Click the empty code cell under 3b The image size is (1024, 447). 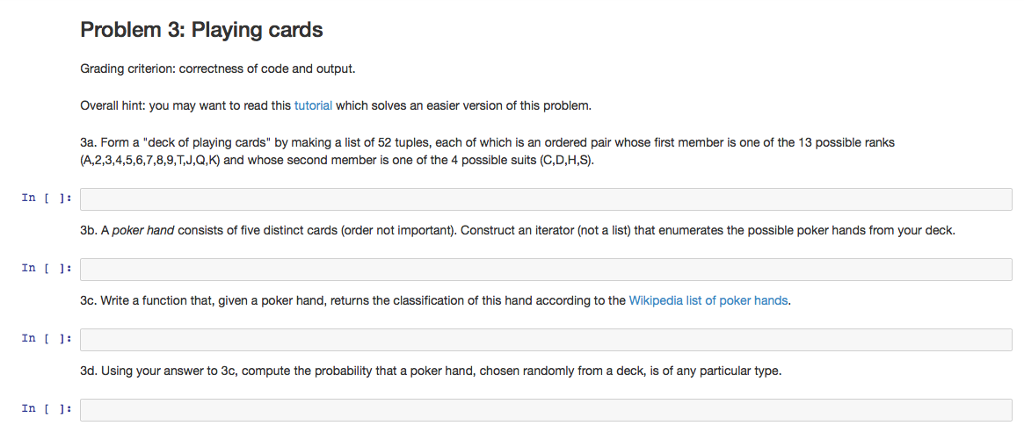546,269
